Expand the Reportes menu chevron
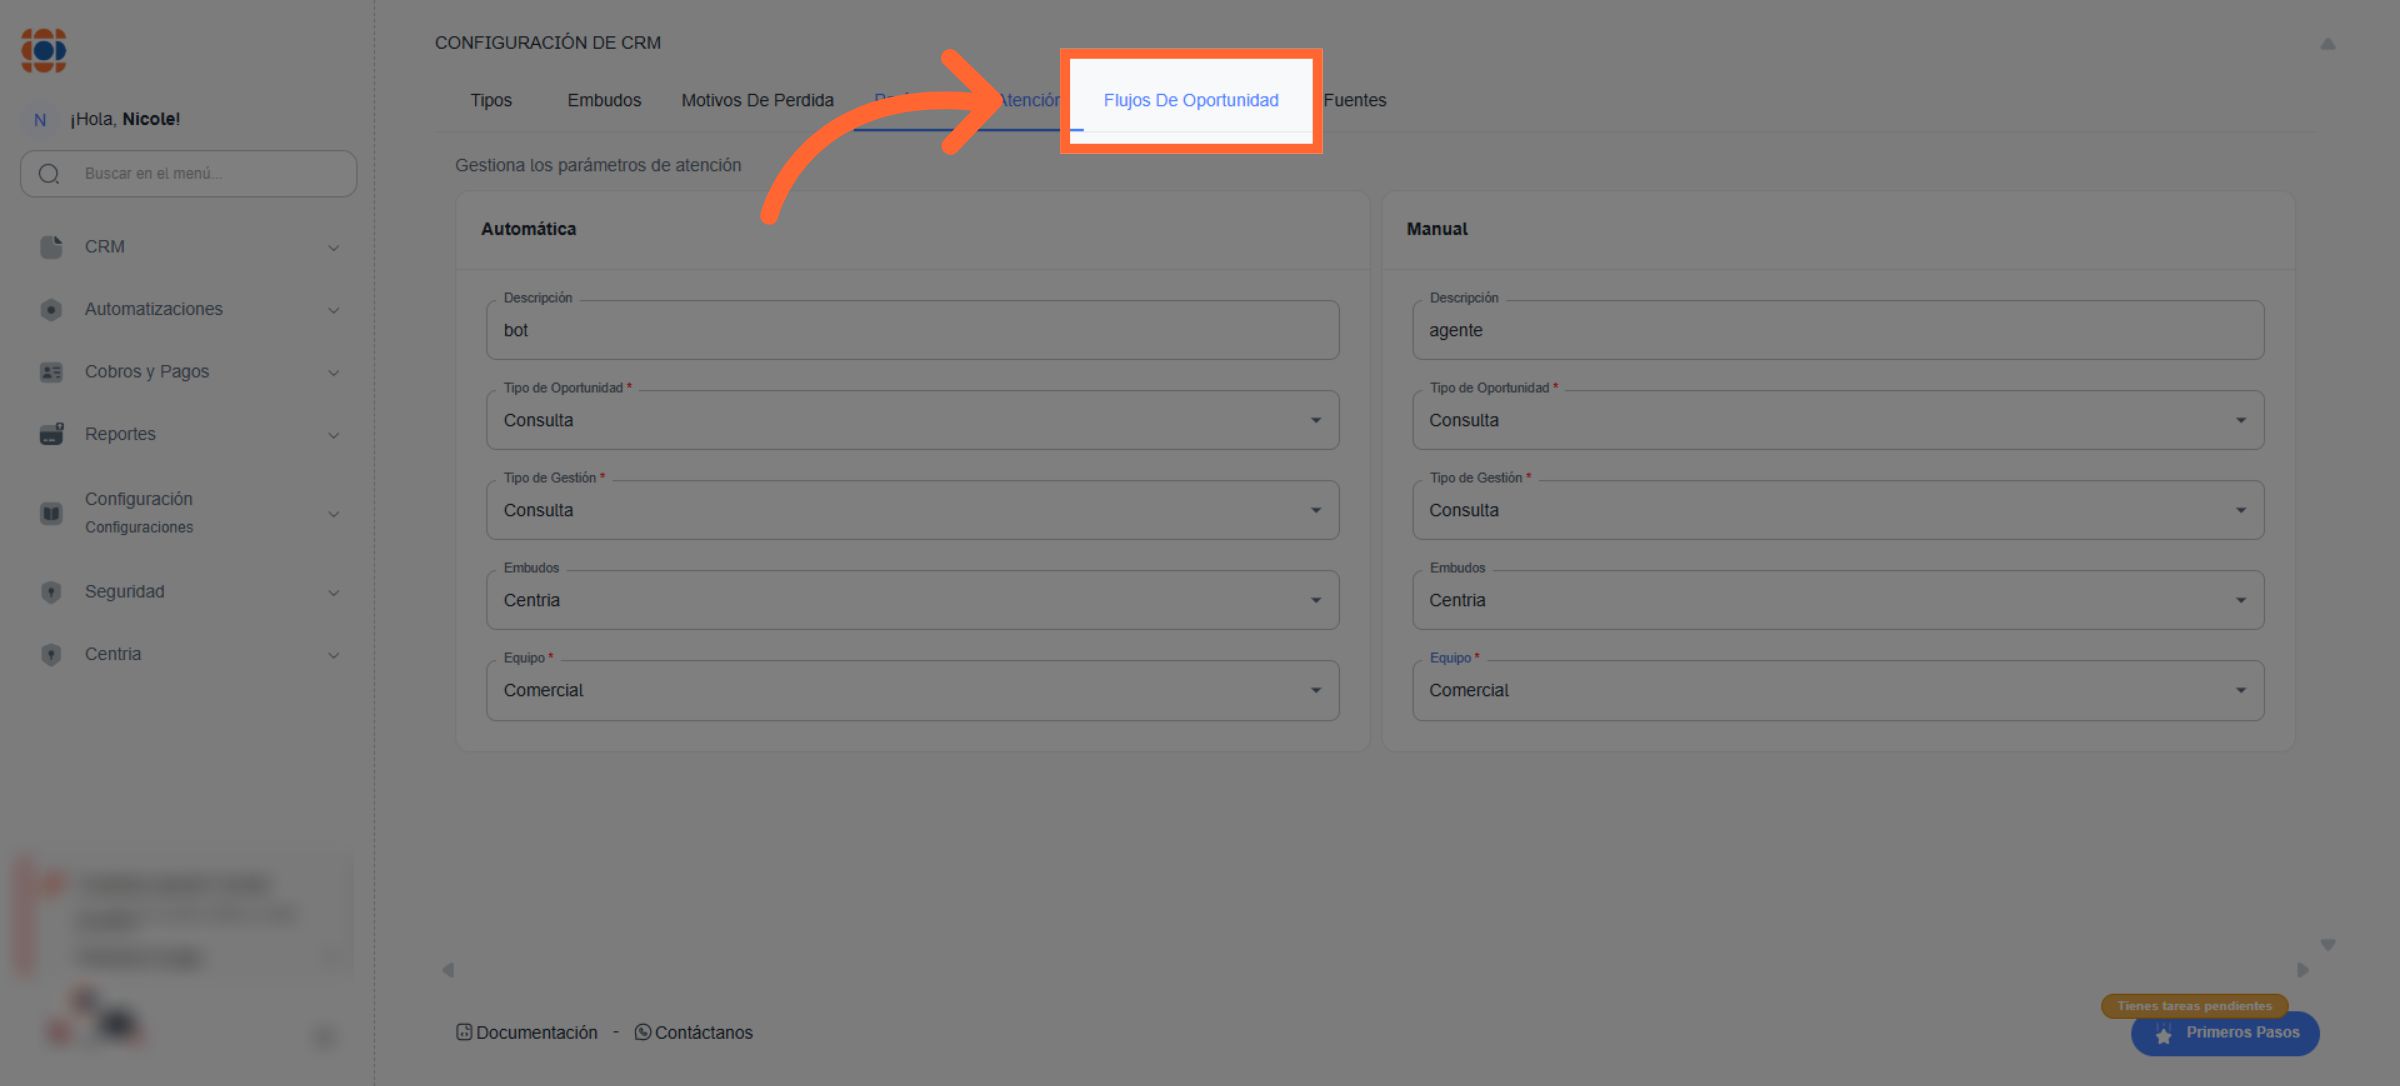The width and height of the screenshot is (2400, 1086). tap(334, 435)
